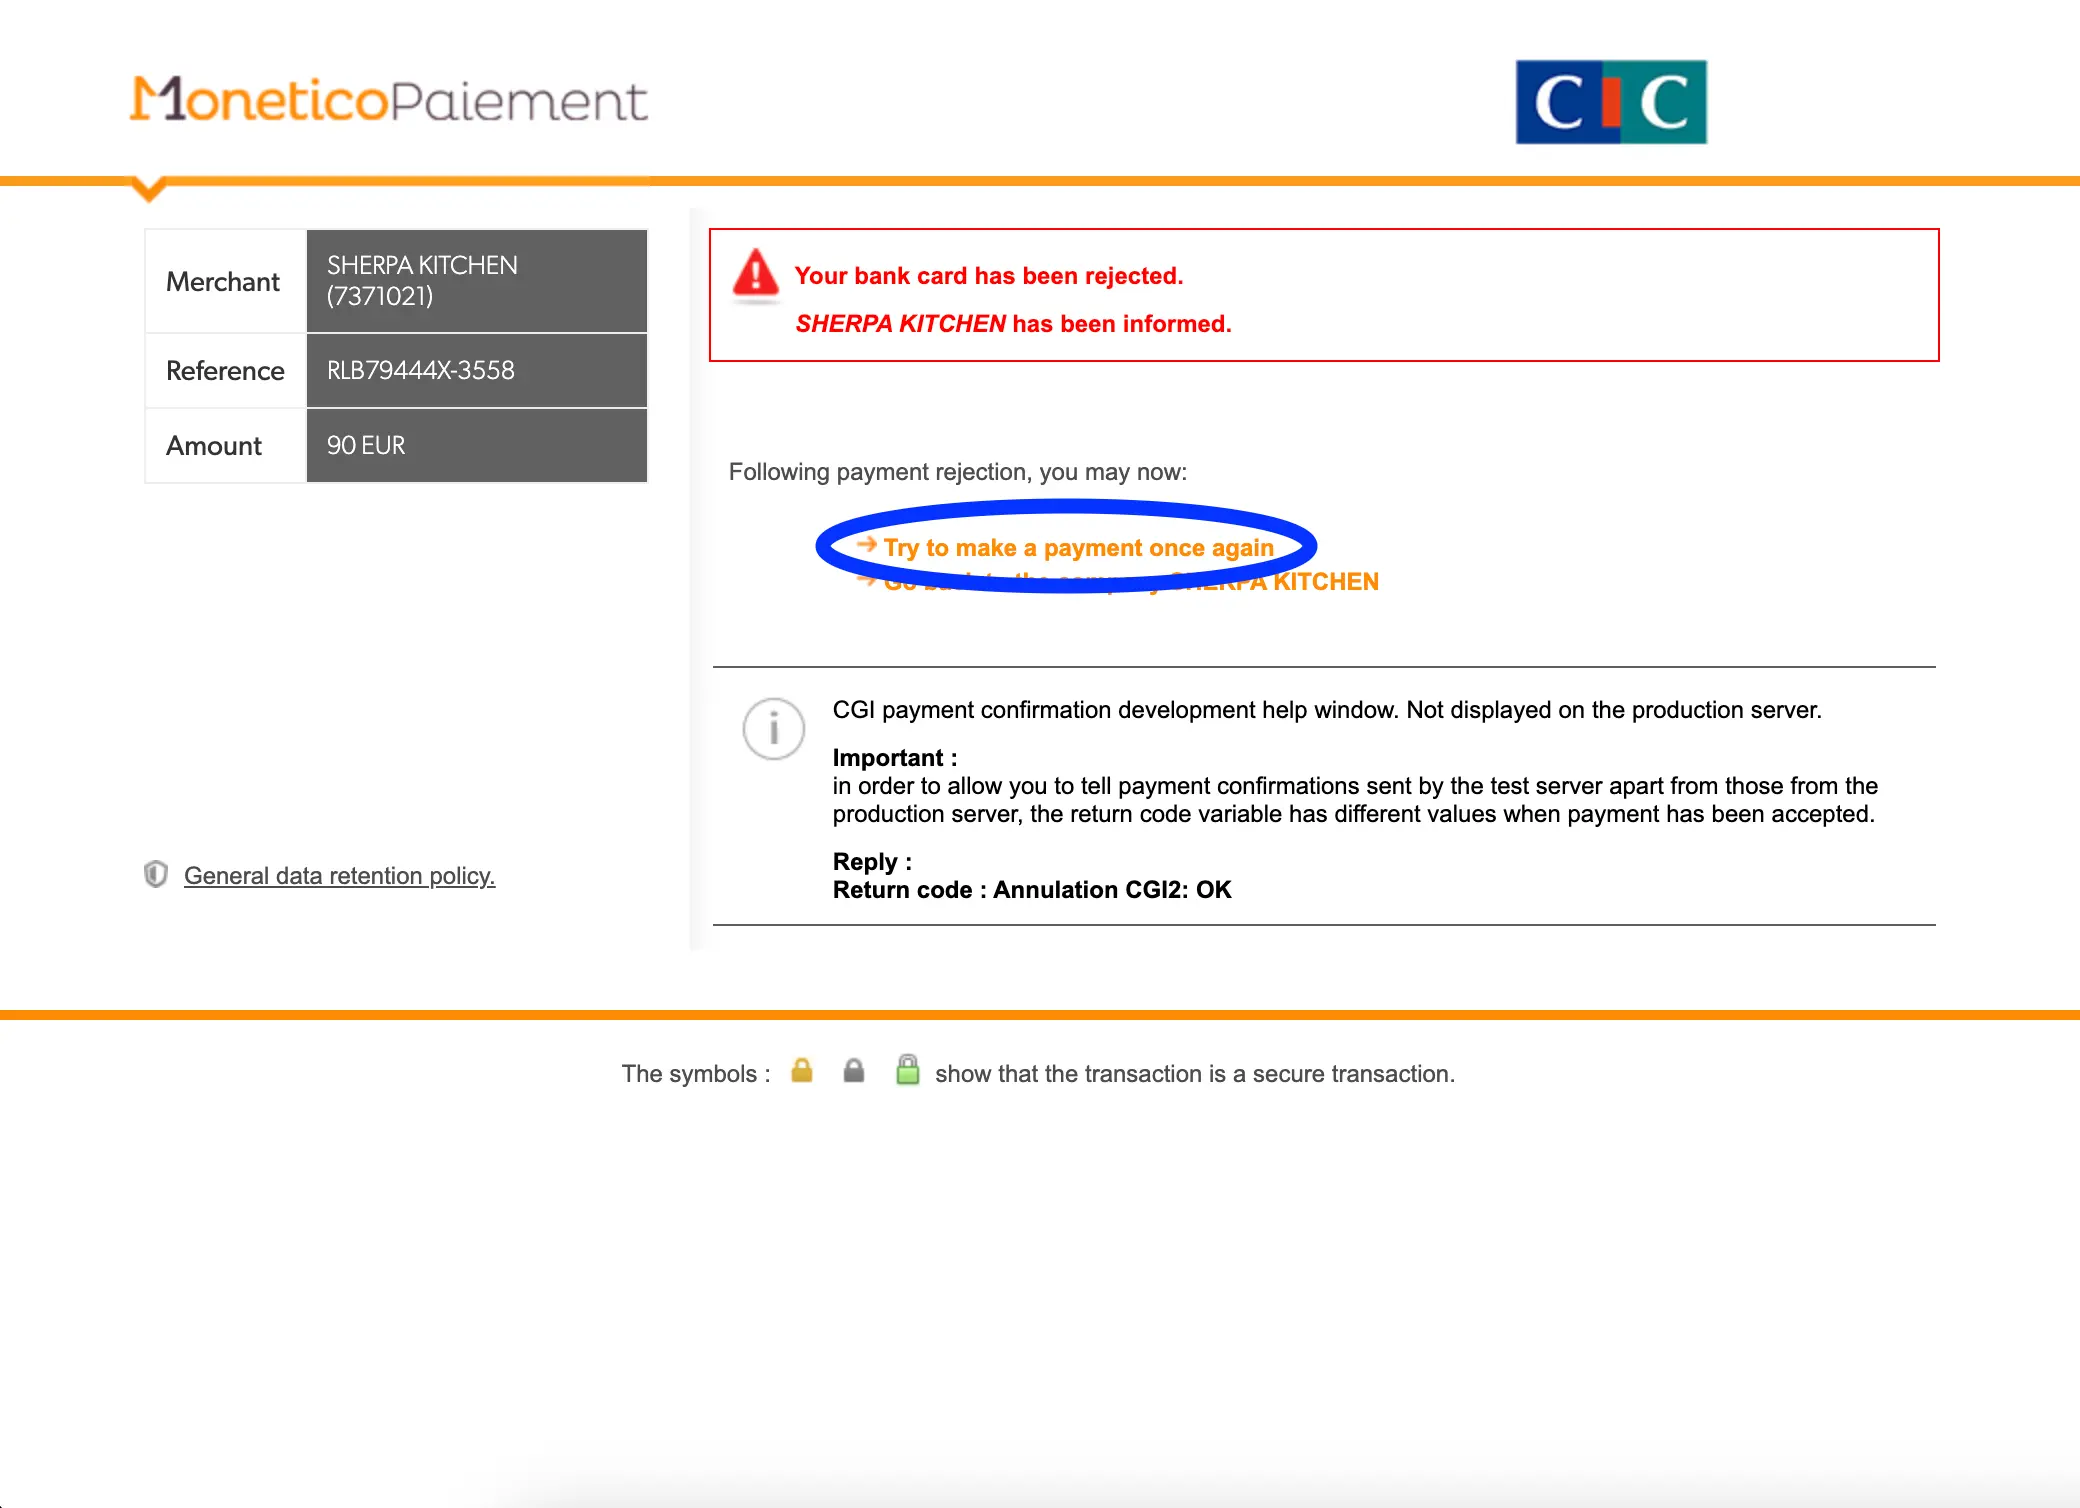Click the SHERPA KITCHEN has been informed text
Screen dimensions: 2080x1508
click(1012, 323)
